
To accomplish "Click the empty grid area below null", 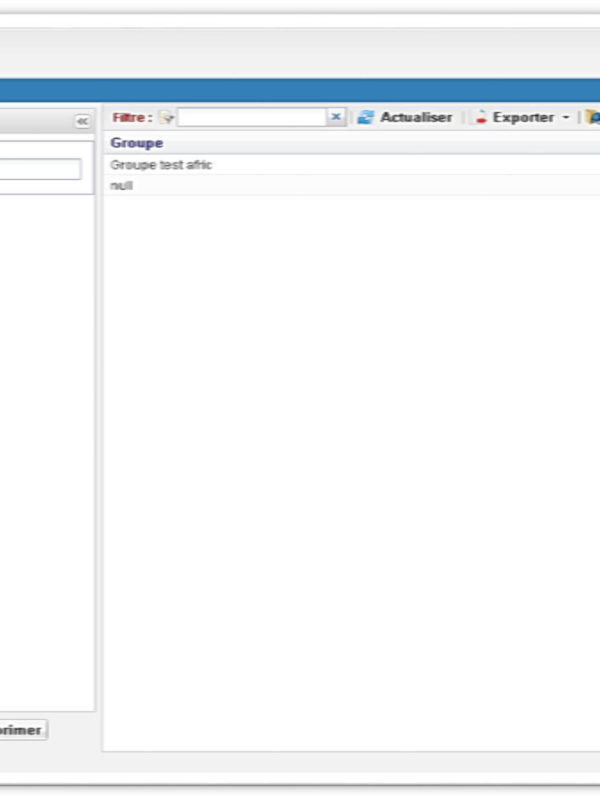I will pos(350,450).
